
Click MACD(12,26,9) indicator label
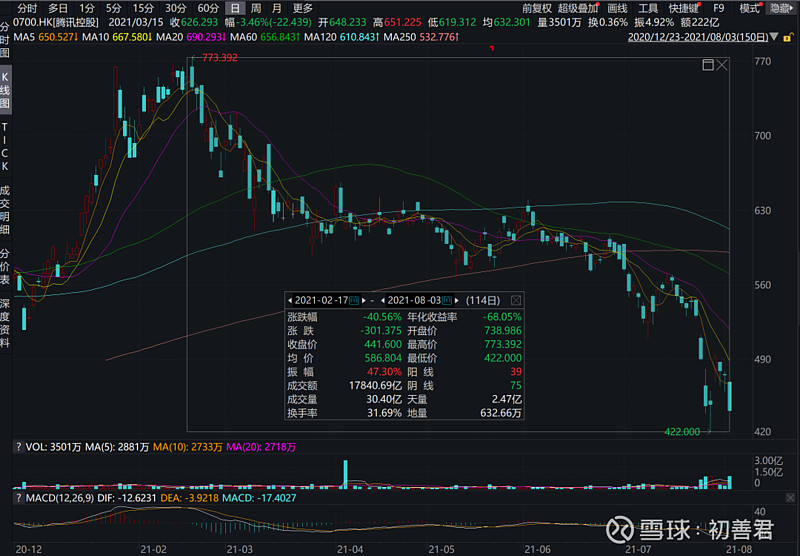[x=59, y=498]
